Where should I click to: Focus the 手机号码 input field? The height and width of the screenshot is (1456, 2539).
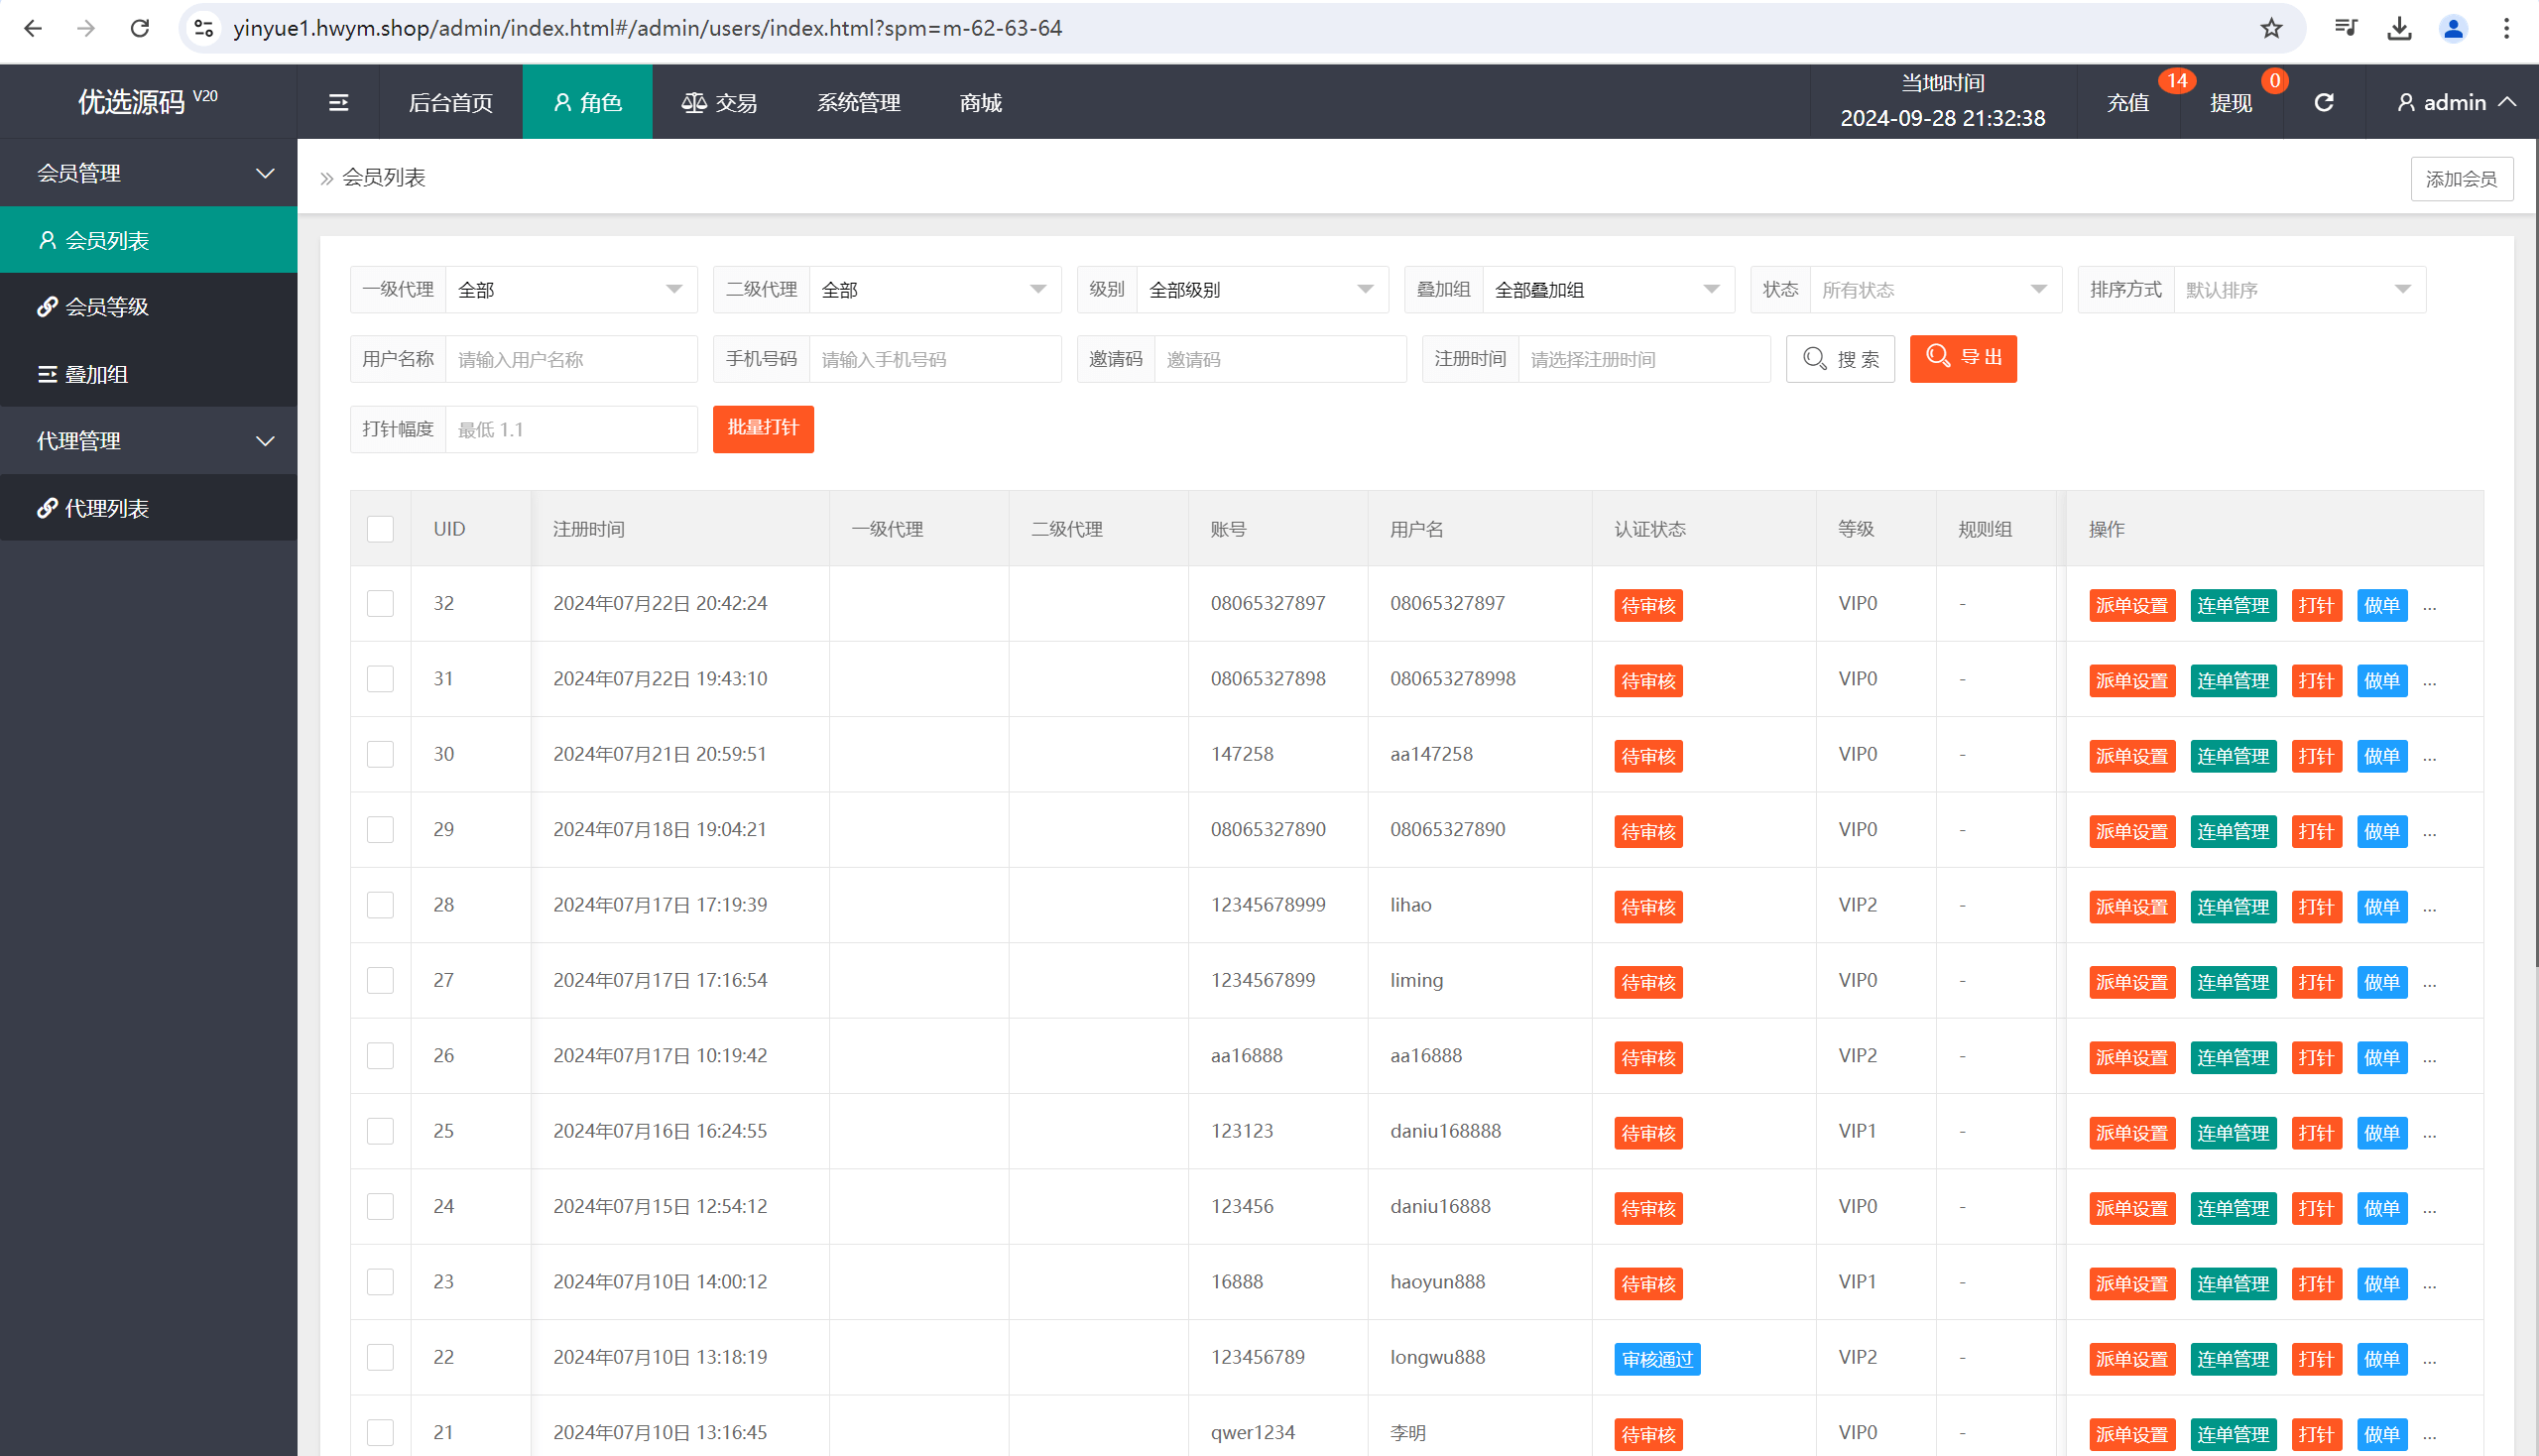(x=933, y=359)
